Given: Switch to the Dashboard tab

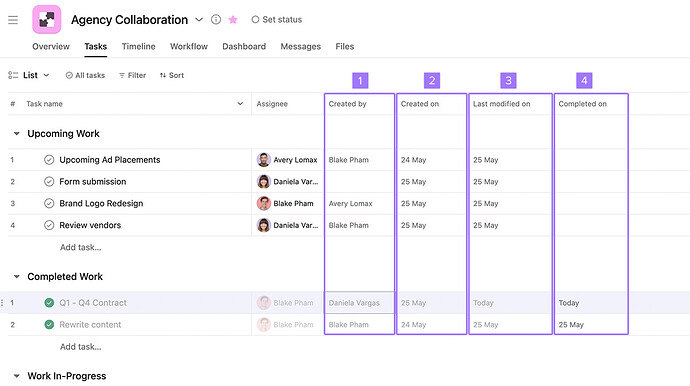Looking at the screenshot, I should coord(244,46).
